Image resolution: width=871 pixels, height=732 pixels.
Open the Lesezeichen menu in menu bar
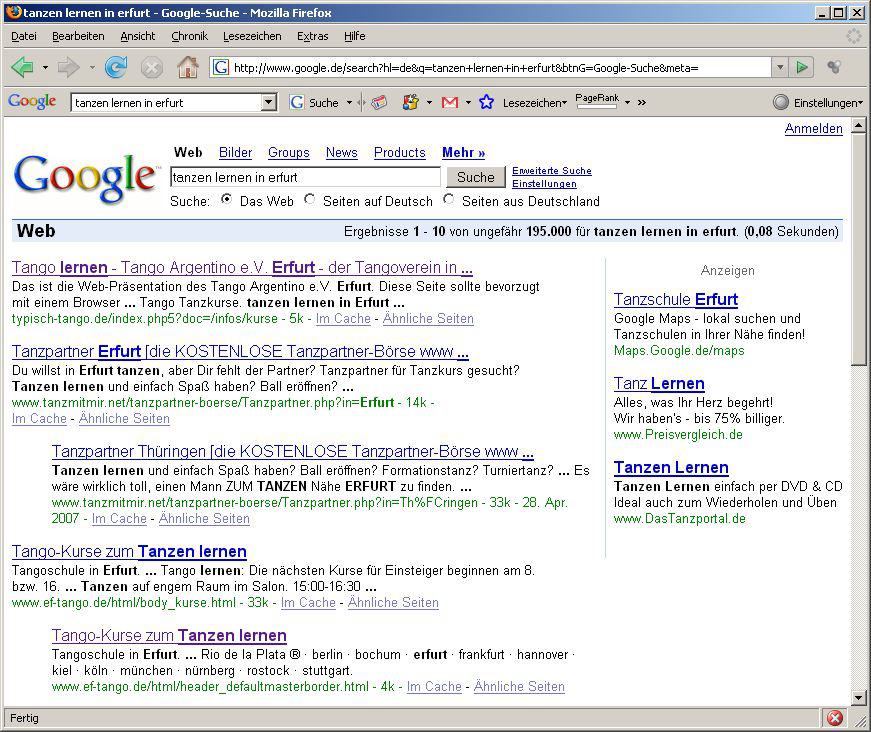(x=252, y=36)
